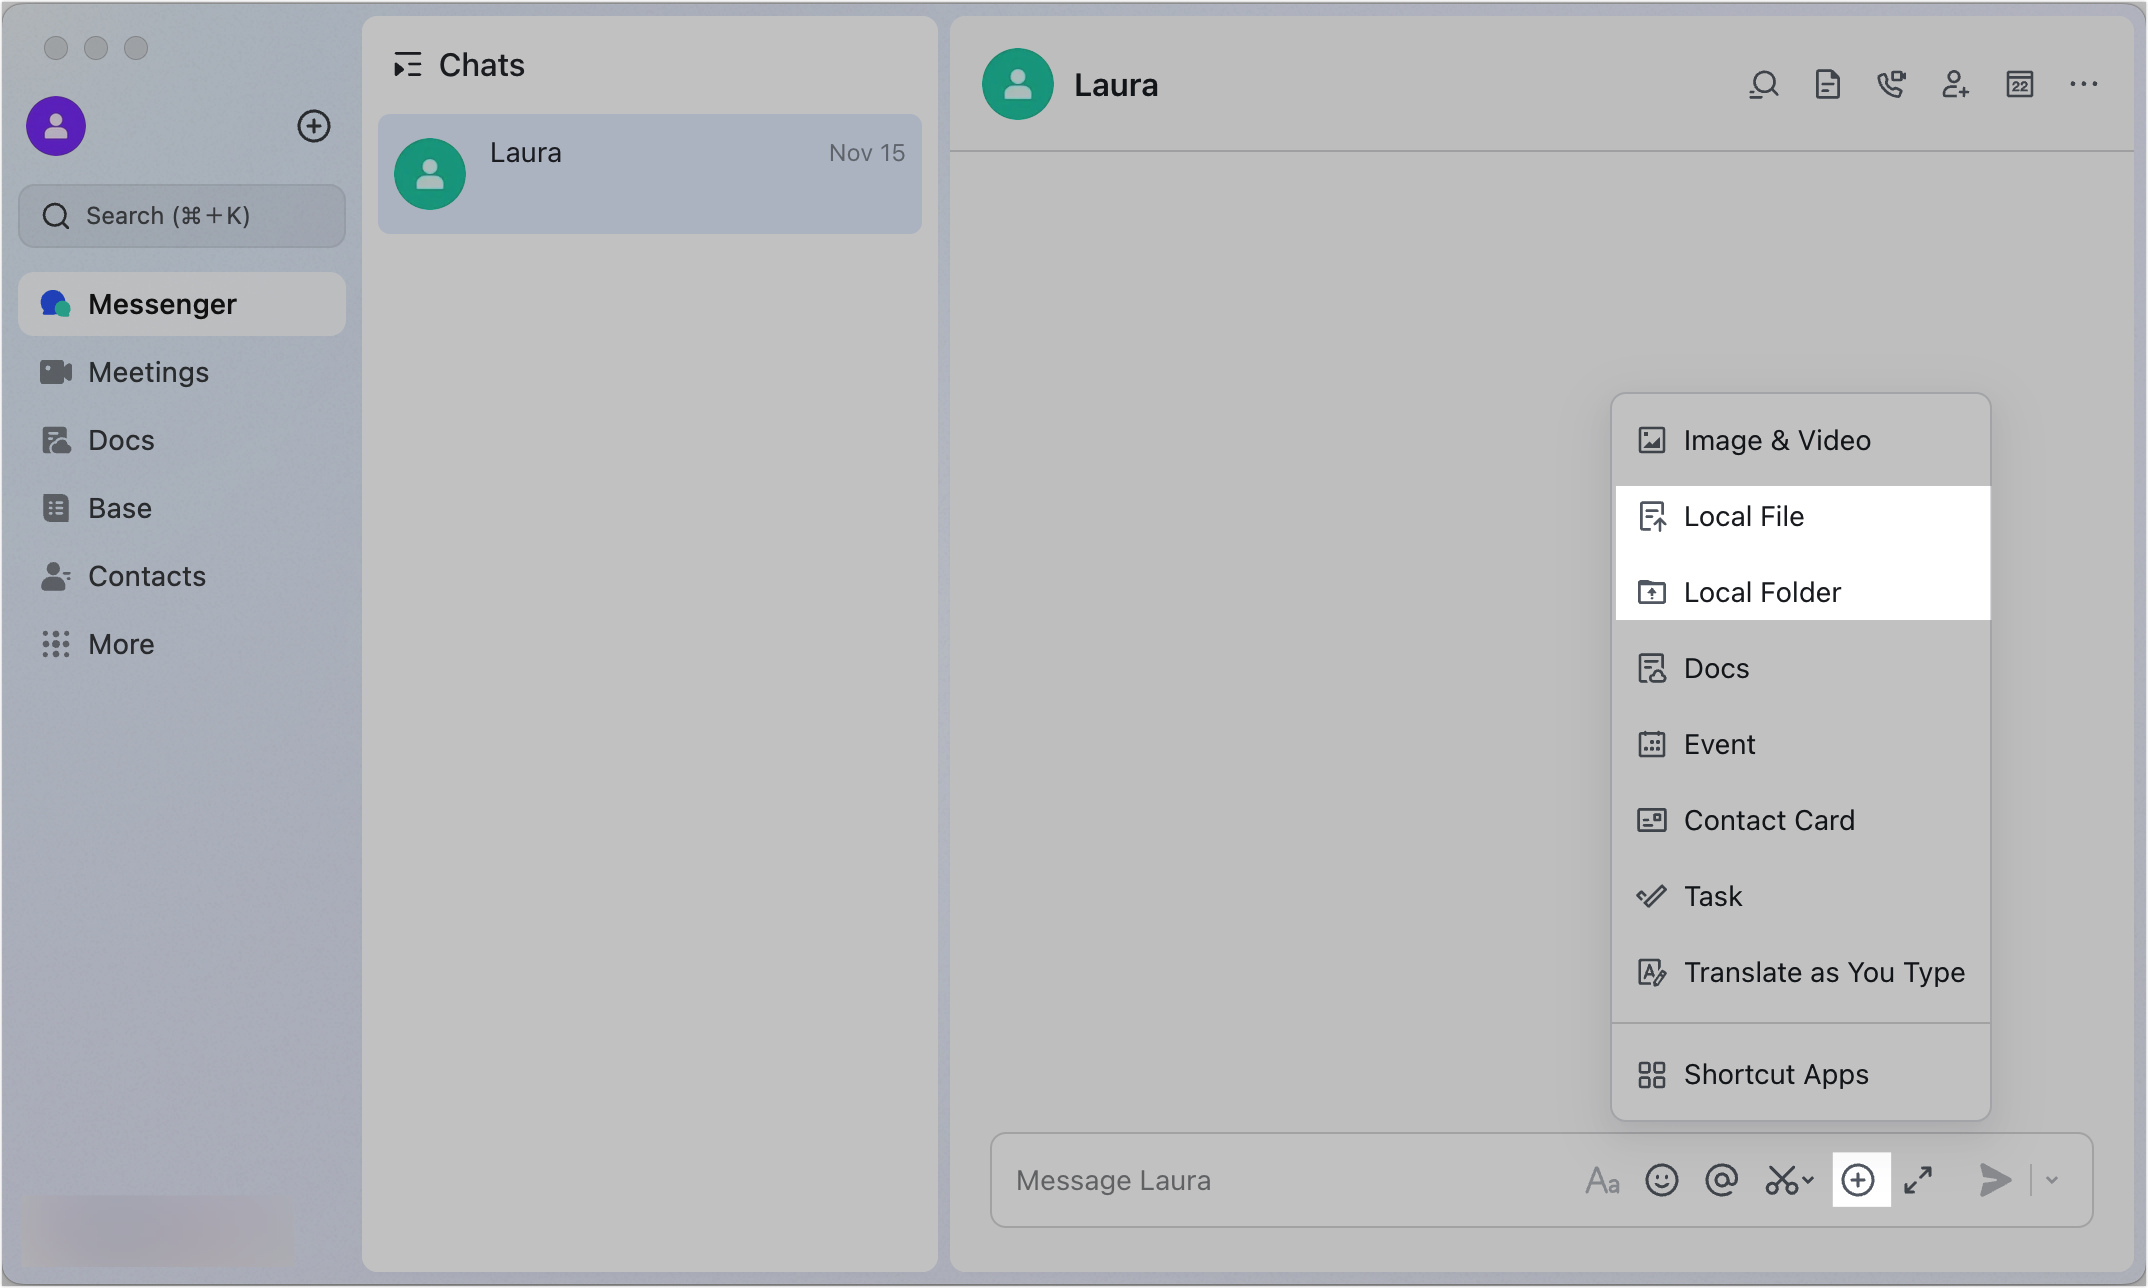The image size is (2148, 1288).
Task: Open the emoji picker
Action: [x=1662, y=1180]
